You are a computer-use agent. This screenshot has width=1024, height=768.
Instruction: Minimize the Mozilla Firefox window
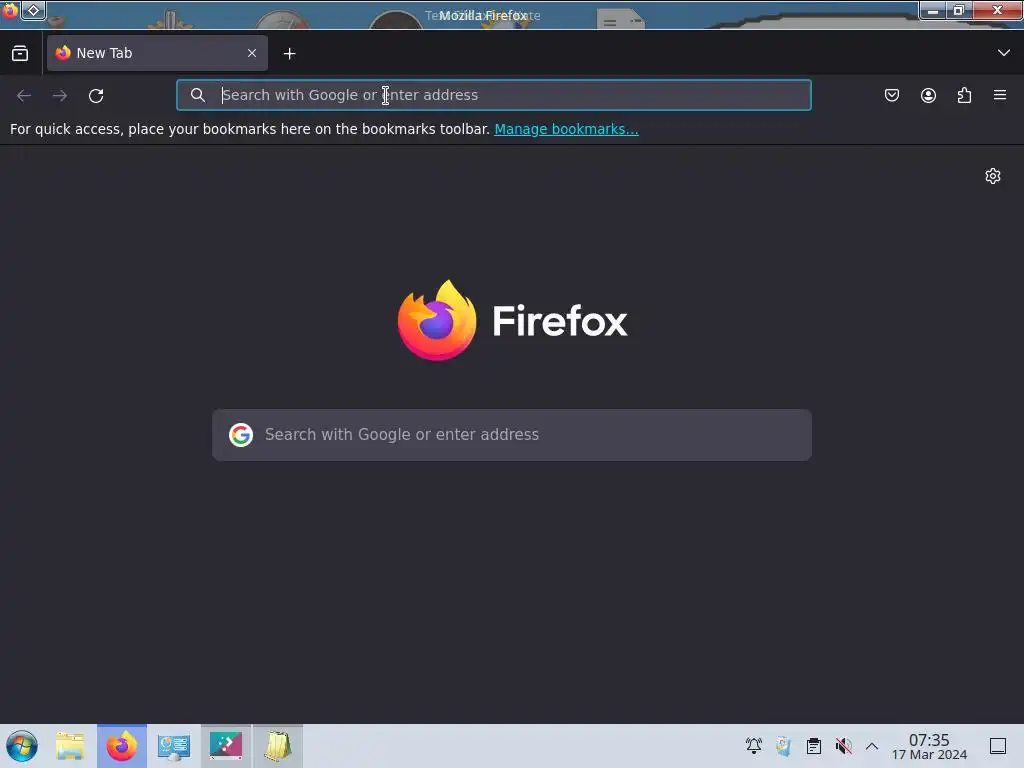pos(933,10)
